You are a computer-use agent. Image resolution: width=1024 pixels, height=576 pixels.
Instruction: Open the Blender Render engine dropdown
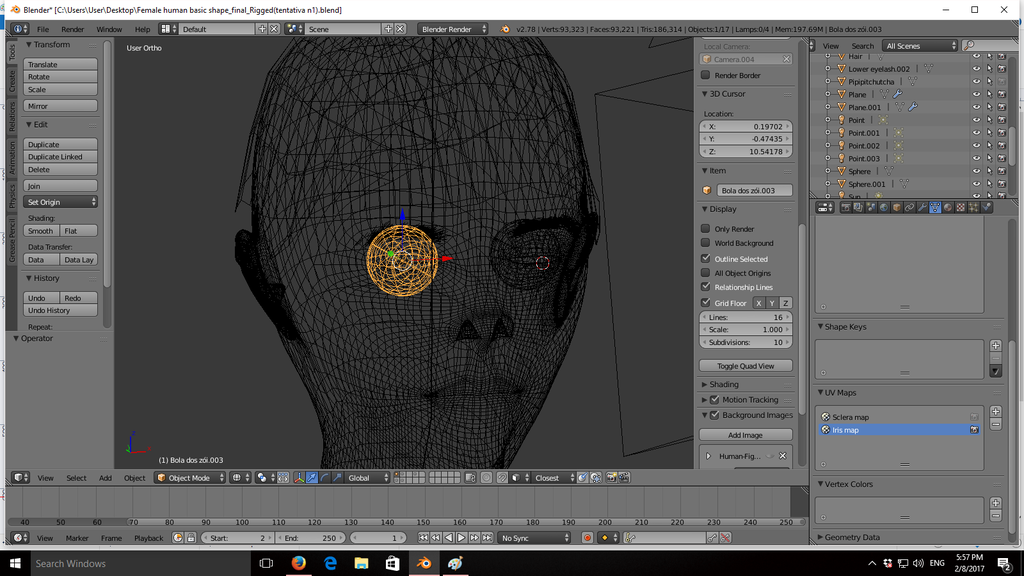(453, 29)
